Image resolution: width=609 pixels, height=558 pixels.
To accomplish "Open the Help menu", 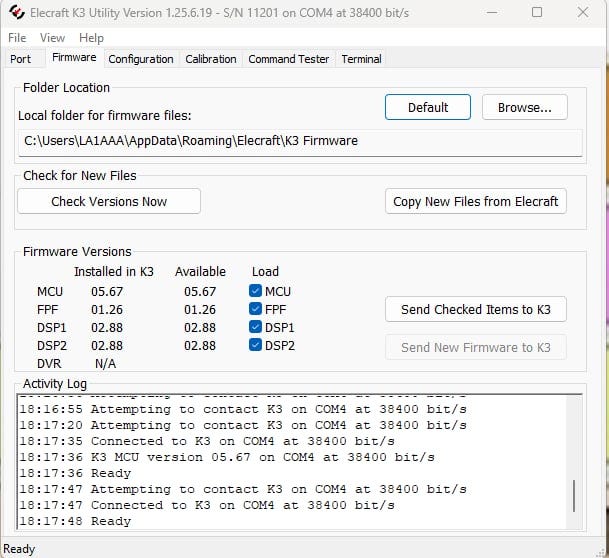I will pyautogui.click(x=91, y=38).
